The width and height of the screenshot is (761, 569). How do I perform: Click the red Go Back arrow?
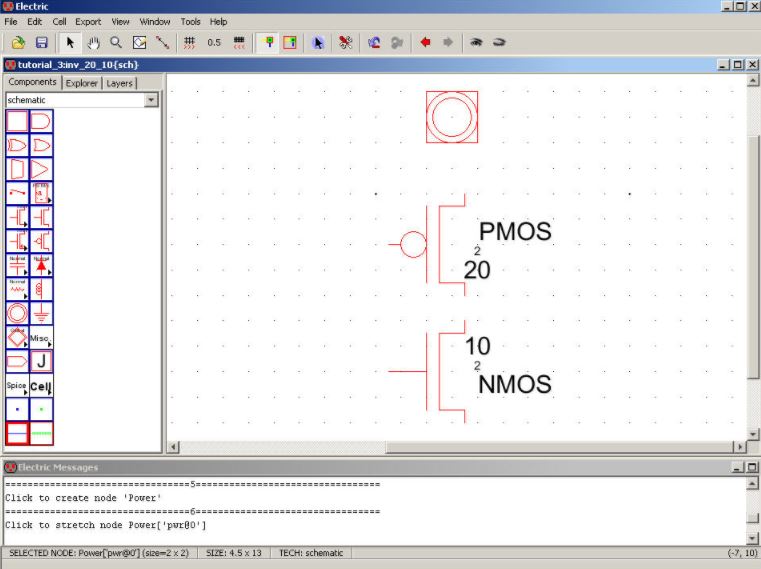(x=425, y=42)
